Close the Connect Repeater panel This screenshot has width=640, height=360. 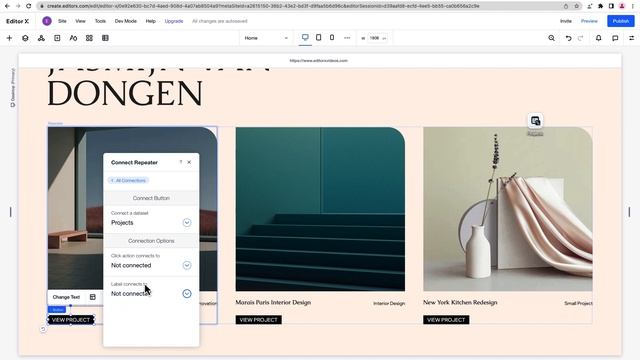tap(189, 162)
